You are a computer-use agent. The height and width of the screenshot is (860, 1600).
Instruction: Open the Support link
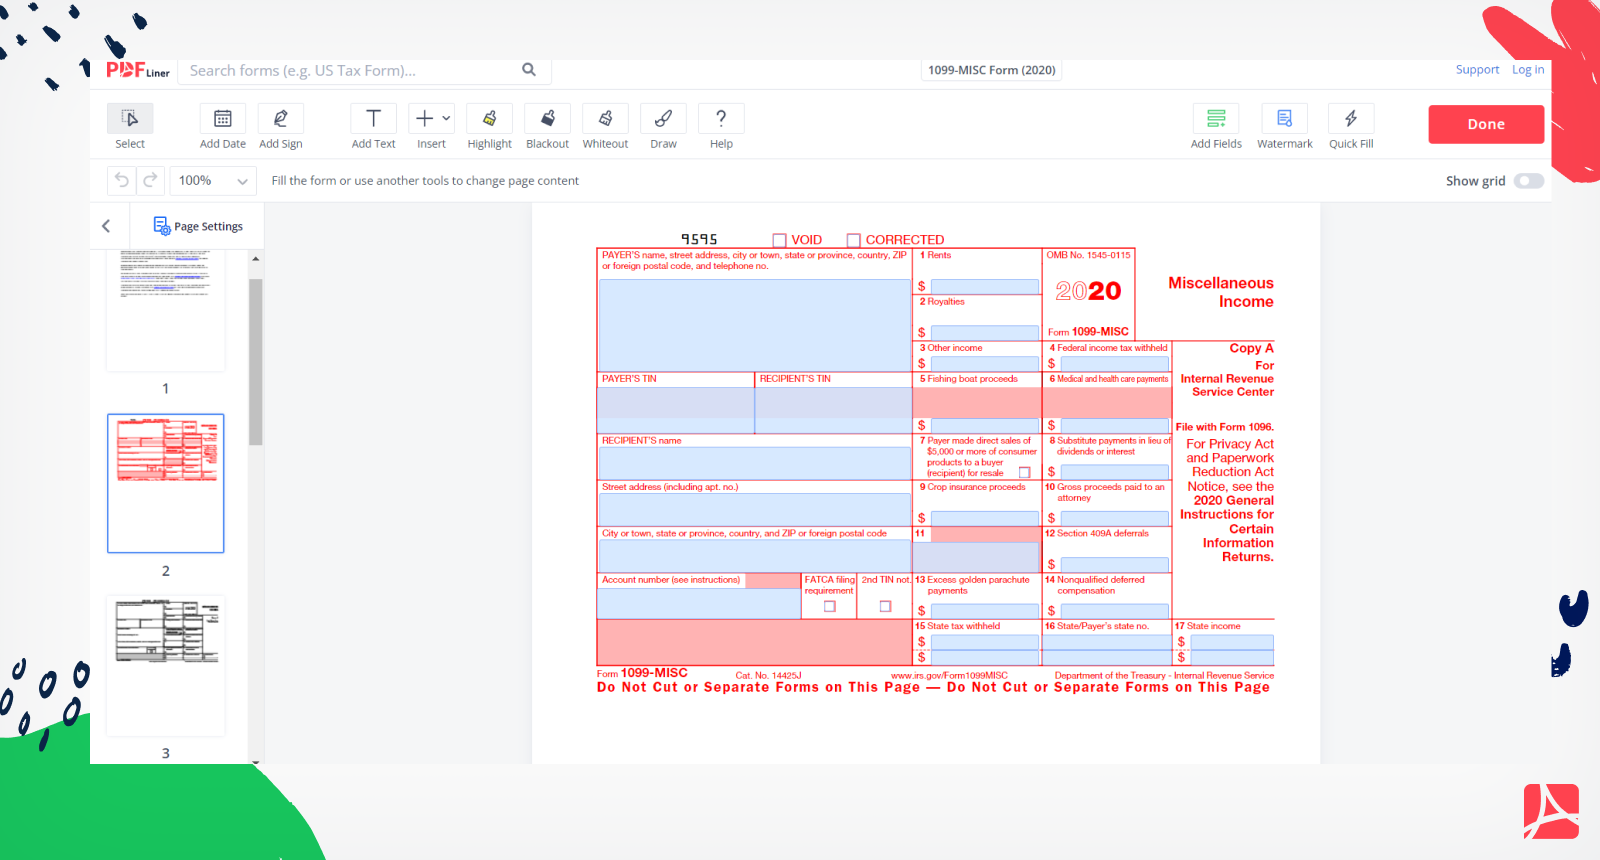(1477, 70)
